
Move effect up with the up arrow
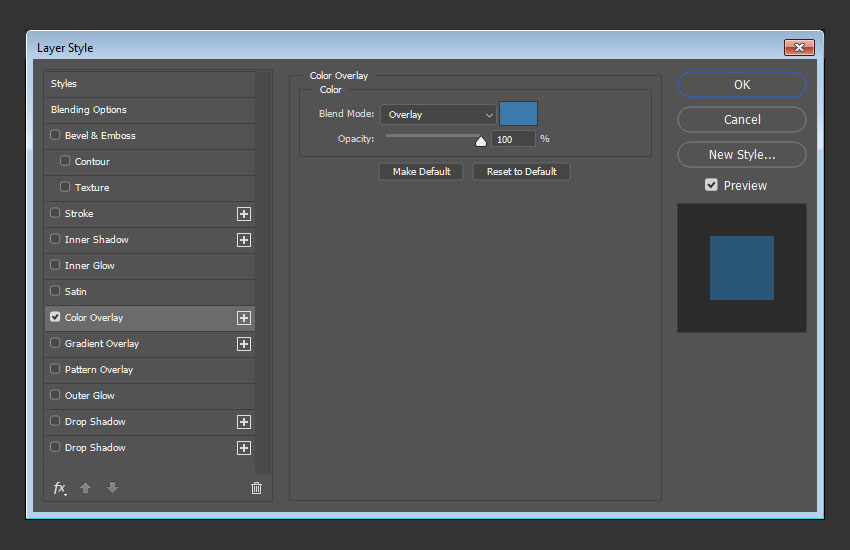tap(85, 488)
